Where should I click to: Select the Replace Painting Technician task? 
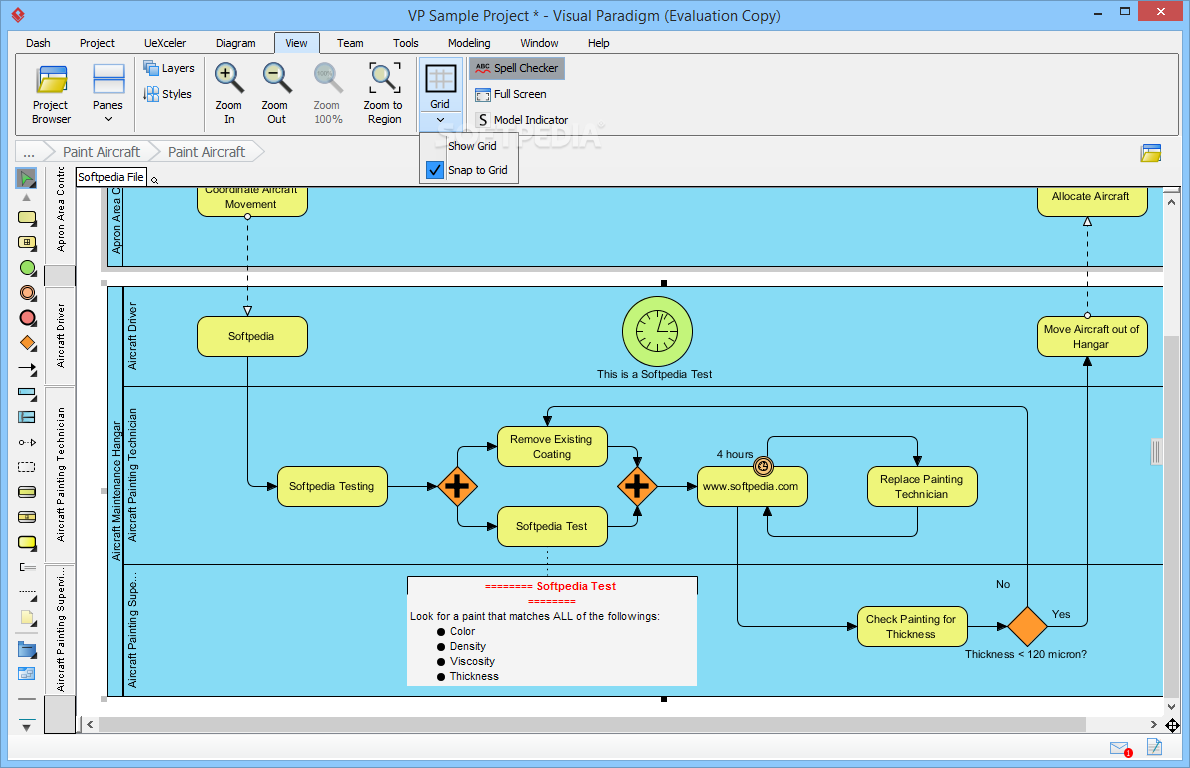(x=921, y=486)
